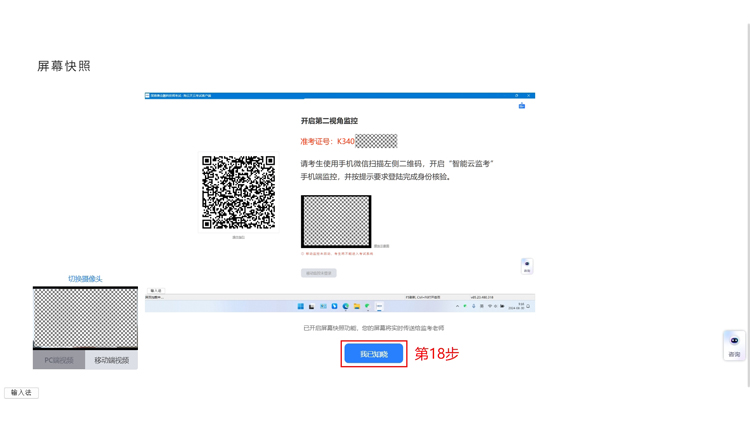The image size is (750, 422).
Task: Click the page's vertical scrollbar on the right
Action: click(748, 206)
